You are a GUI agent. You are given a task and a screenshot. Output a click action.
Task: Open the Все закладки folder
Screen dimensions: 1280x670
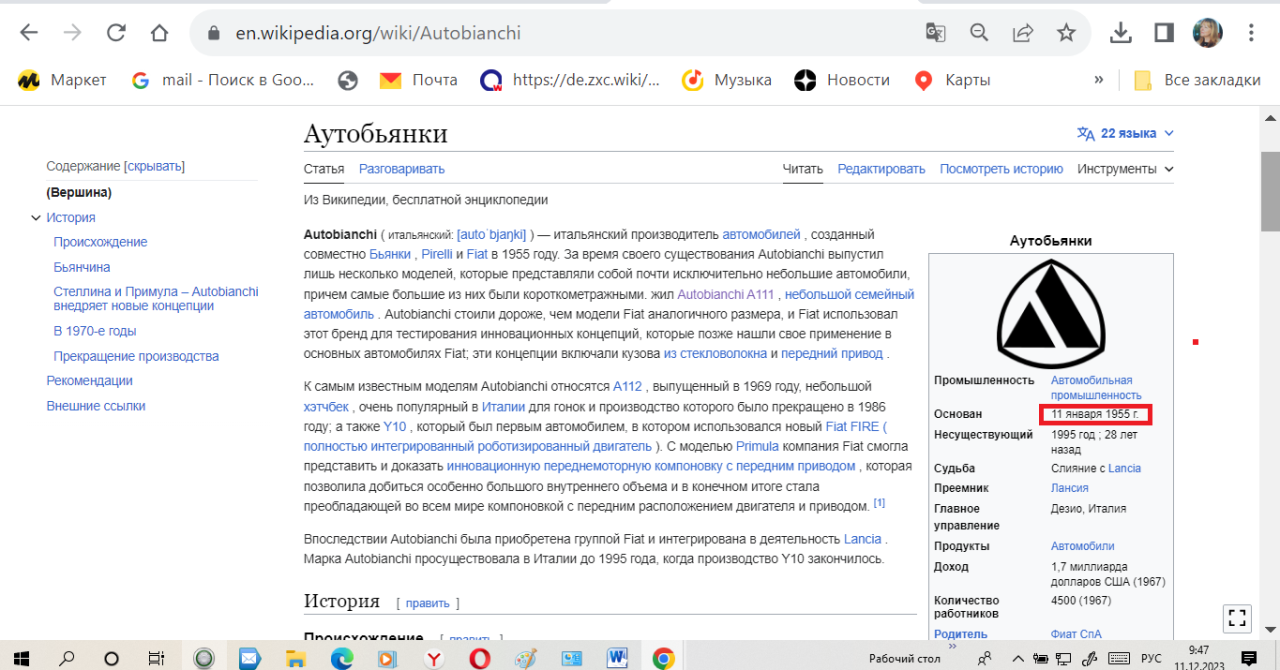pyautogui.click(x=1197, y=80)
